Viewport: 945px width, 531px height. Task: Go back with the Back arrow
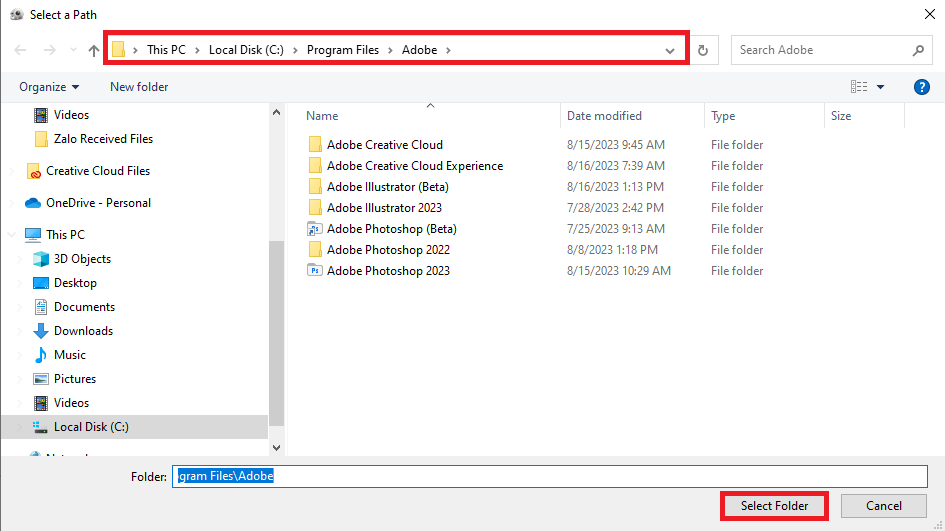(x=20, y=50)
